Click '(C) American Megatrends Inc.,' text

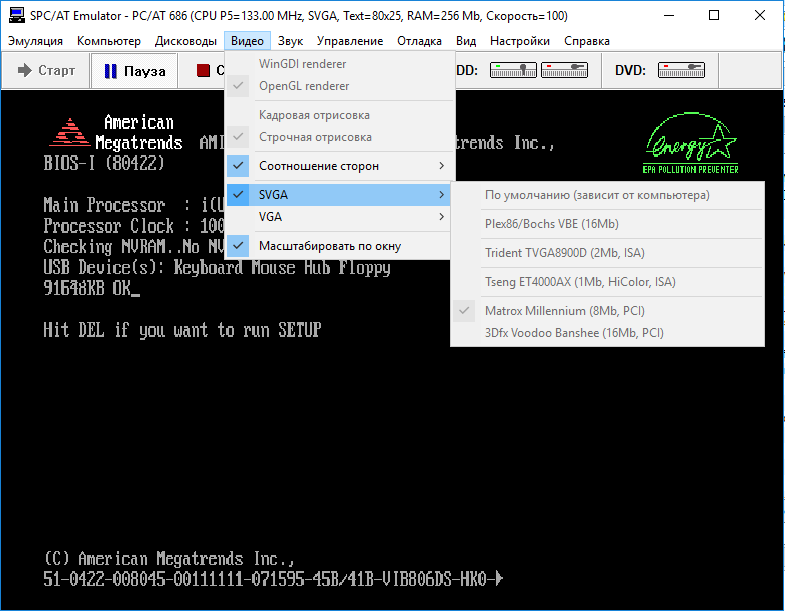coord(169,558)
